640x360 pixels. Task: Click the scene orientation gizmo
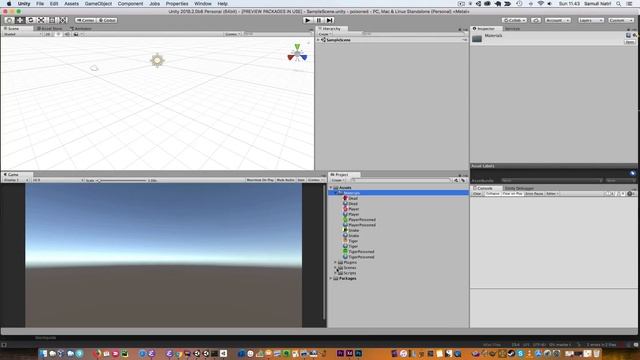297,54
